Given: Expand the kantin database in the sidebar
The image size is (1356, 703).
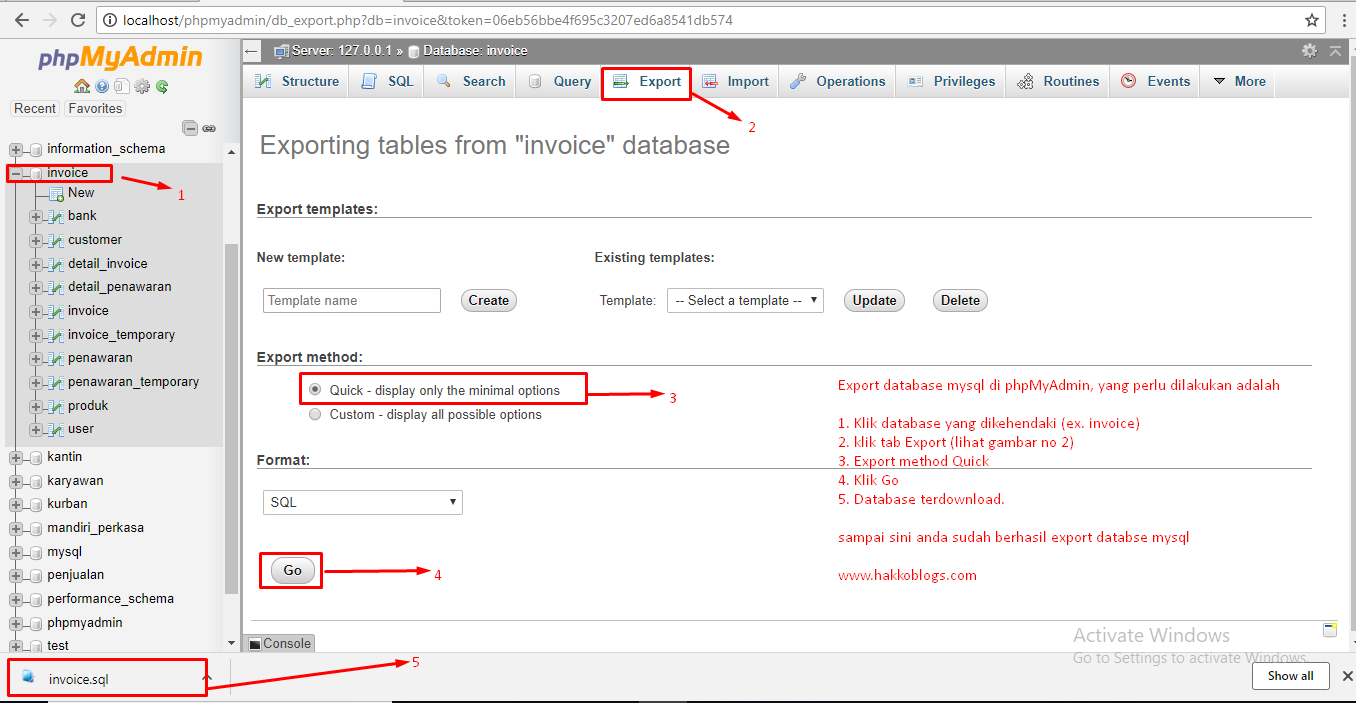Looking at the screenshot, I should tap(15, 456).
